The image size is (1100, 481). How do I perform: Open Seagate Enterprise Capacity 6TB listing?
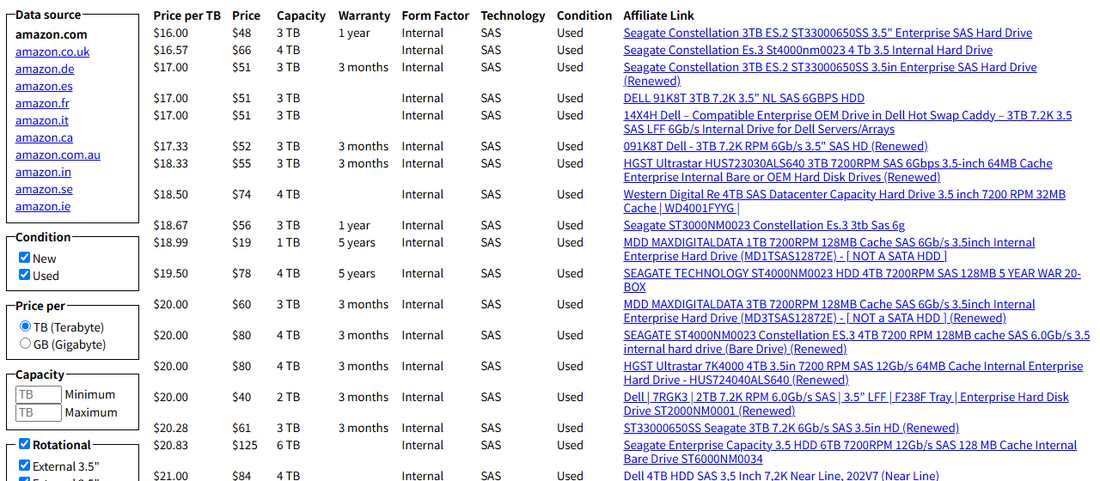850,452
